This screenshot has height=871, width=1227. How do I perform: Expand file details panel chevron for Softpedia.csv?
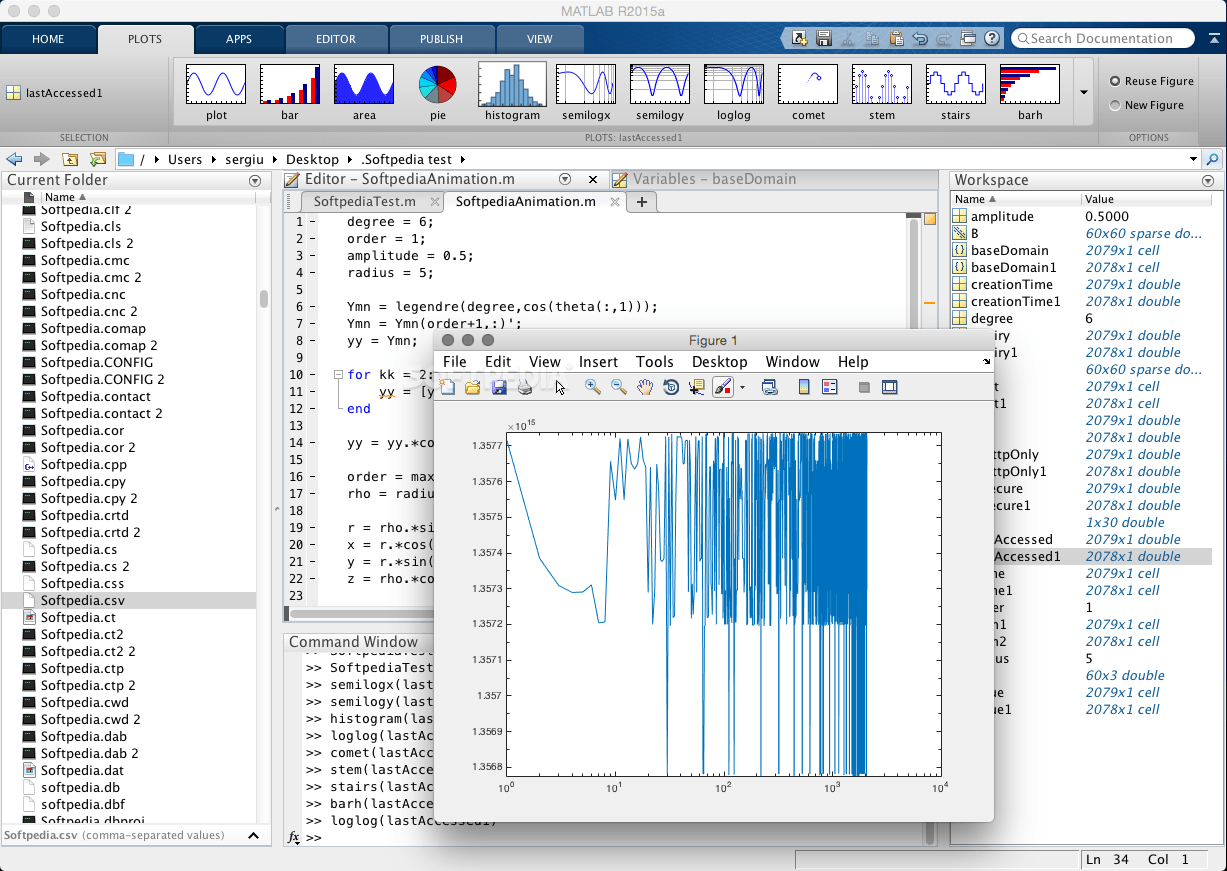[253, 836]
